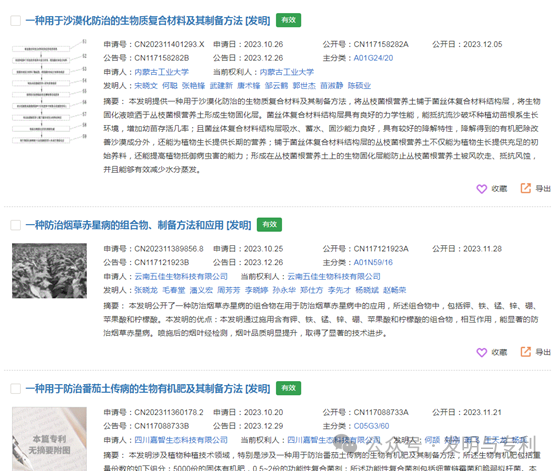Select publication number CN117088733A

381,412
